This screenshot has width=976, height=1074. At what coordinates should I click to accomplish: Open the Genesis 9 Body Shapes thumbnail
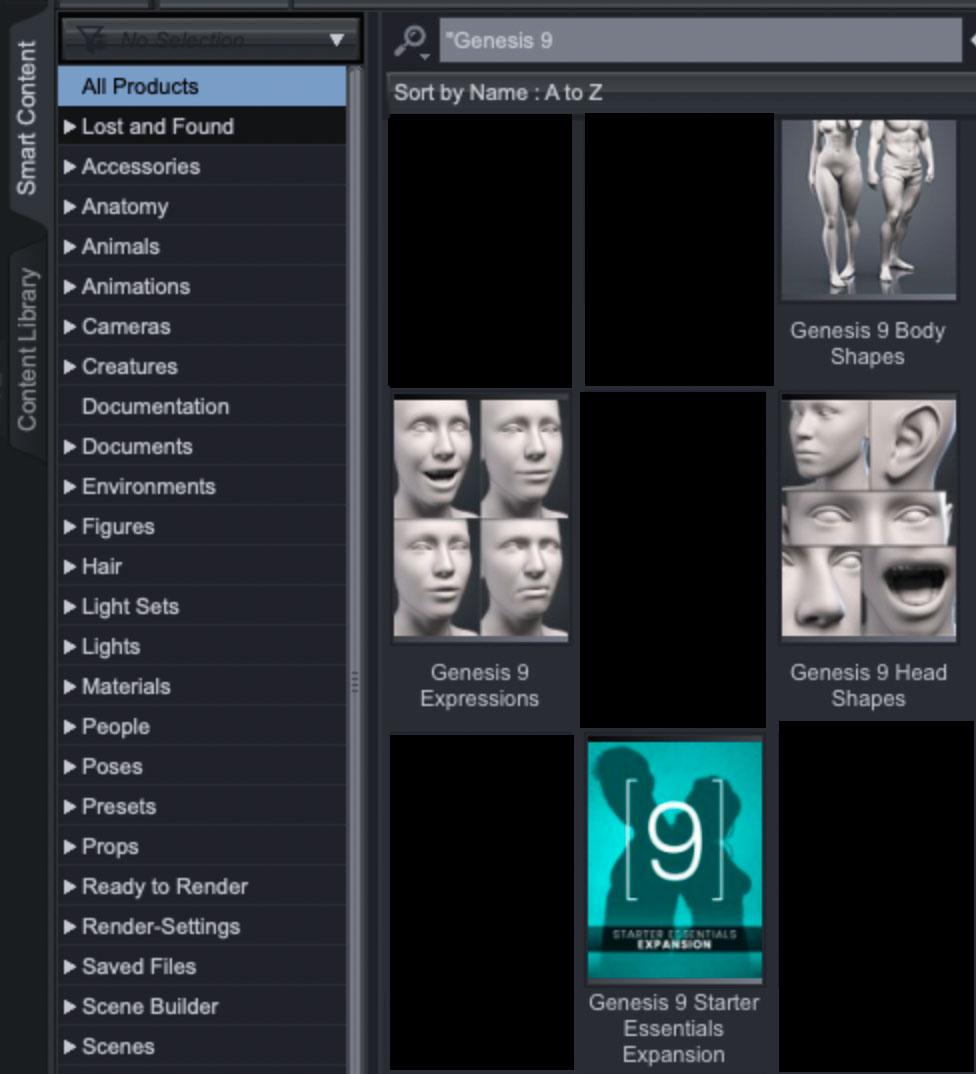pos(868,209)
